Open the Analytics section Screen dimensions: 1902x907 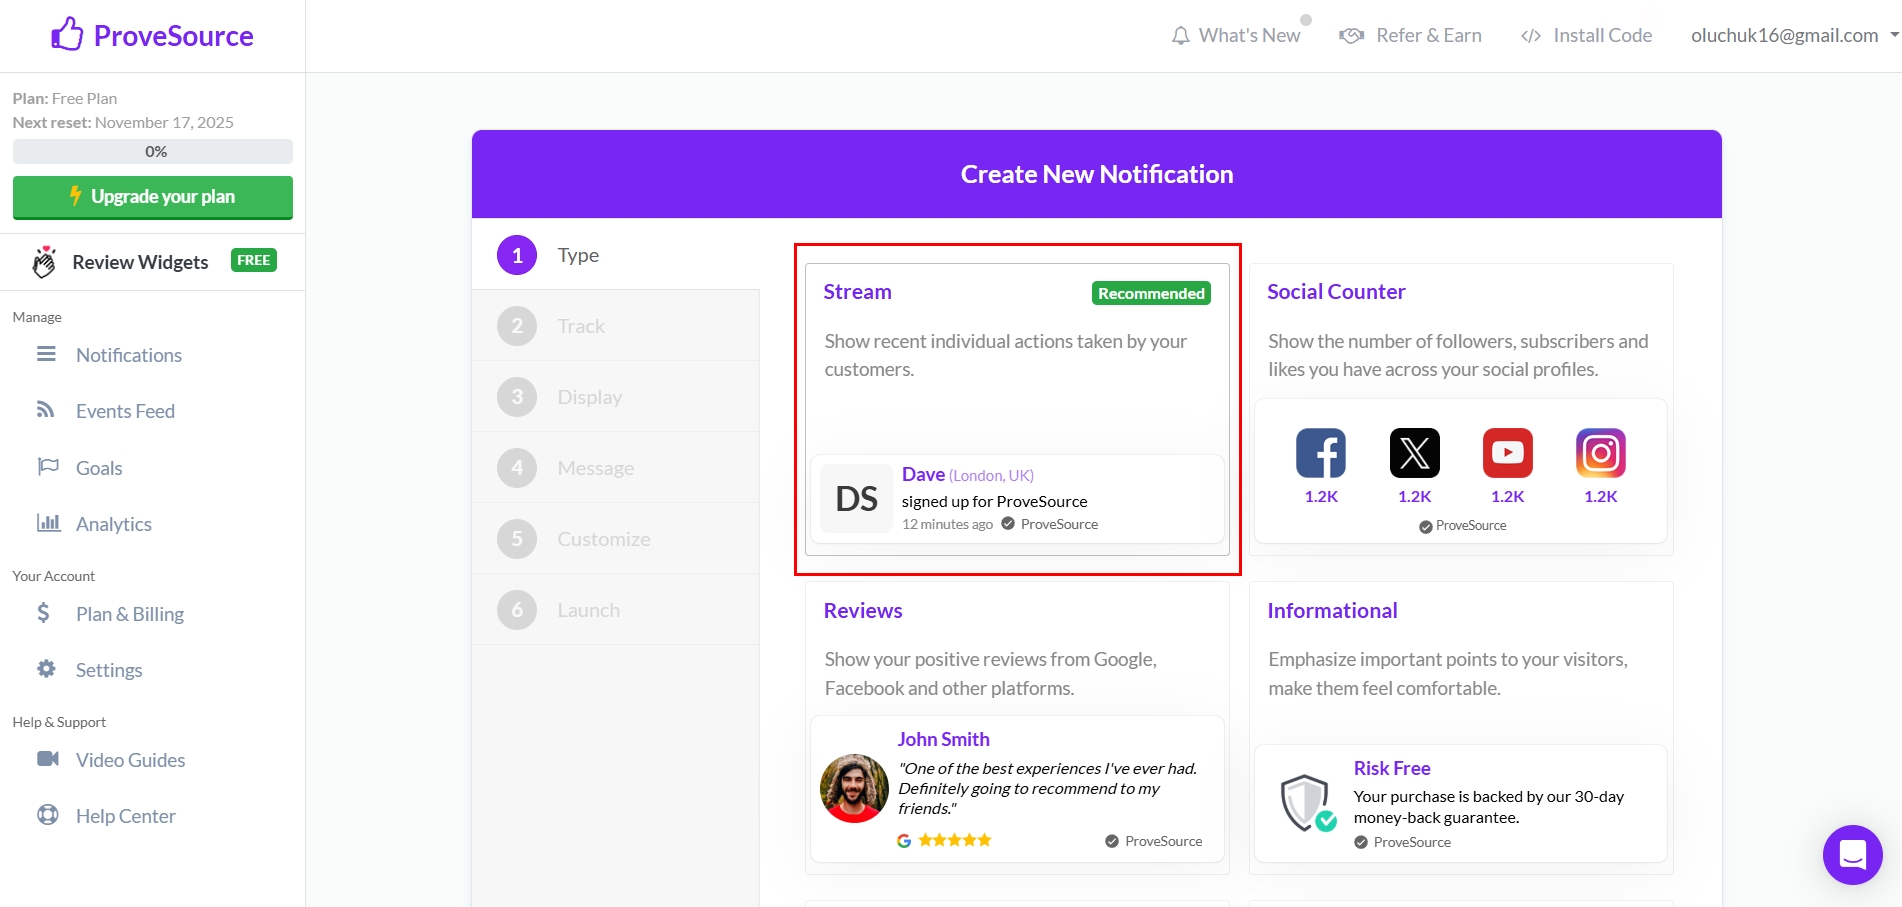[113, 523]
